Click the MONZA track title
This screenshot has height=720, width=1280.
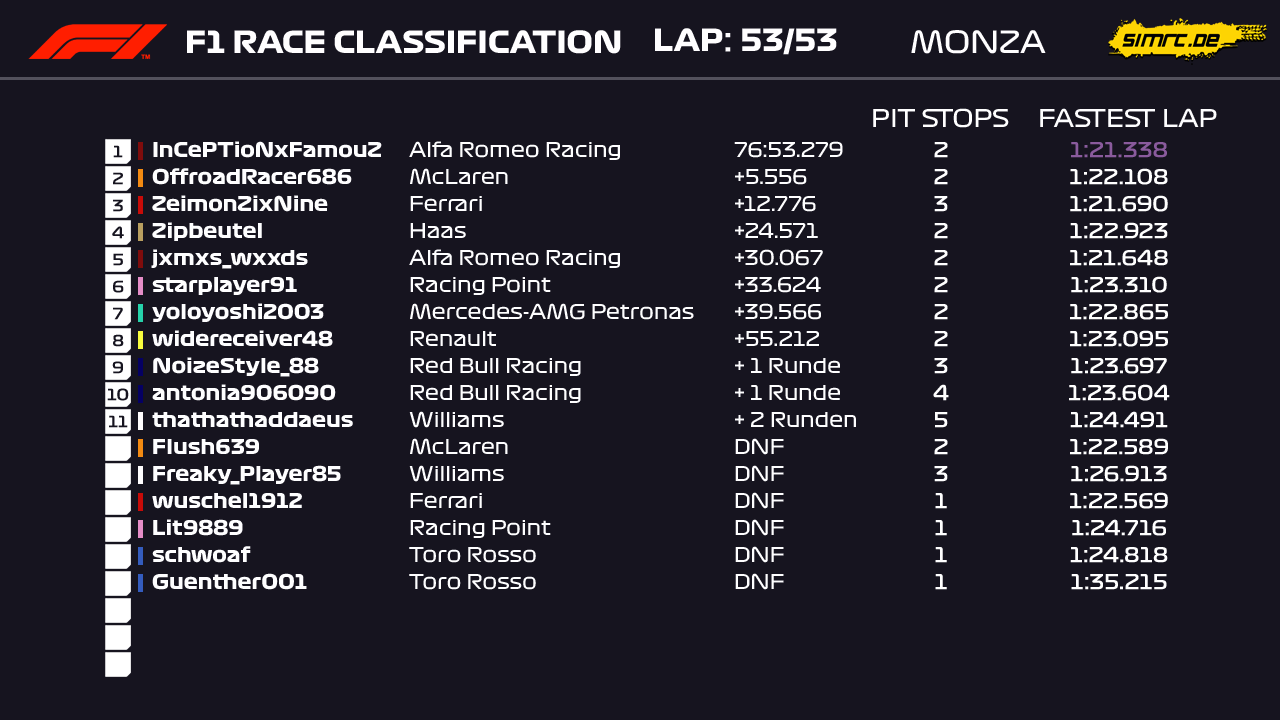[977, 42]
